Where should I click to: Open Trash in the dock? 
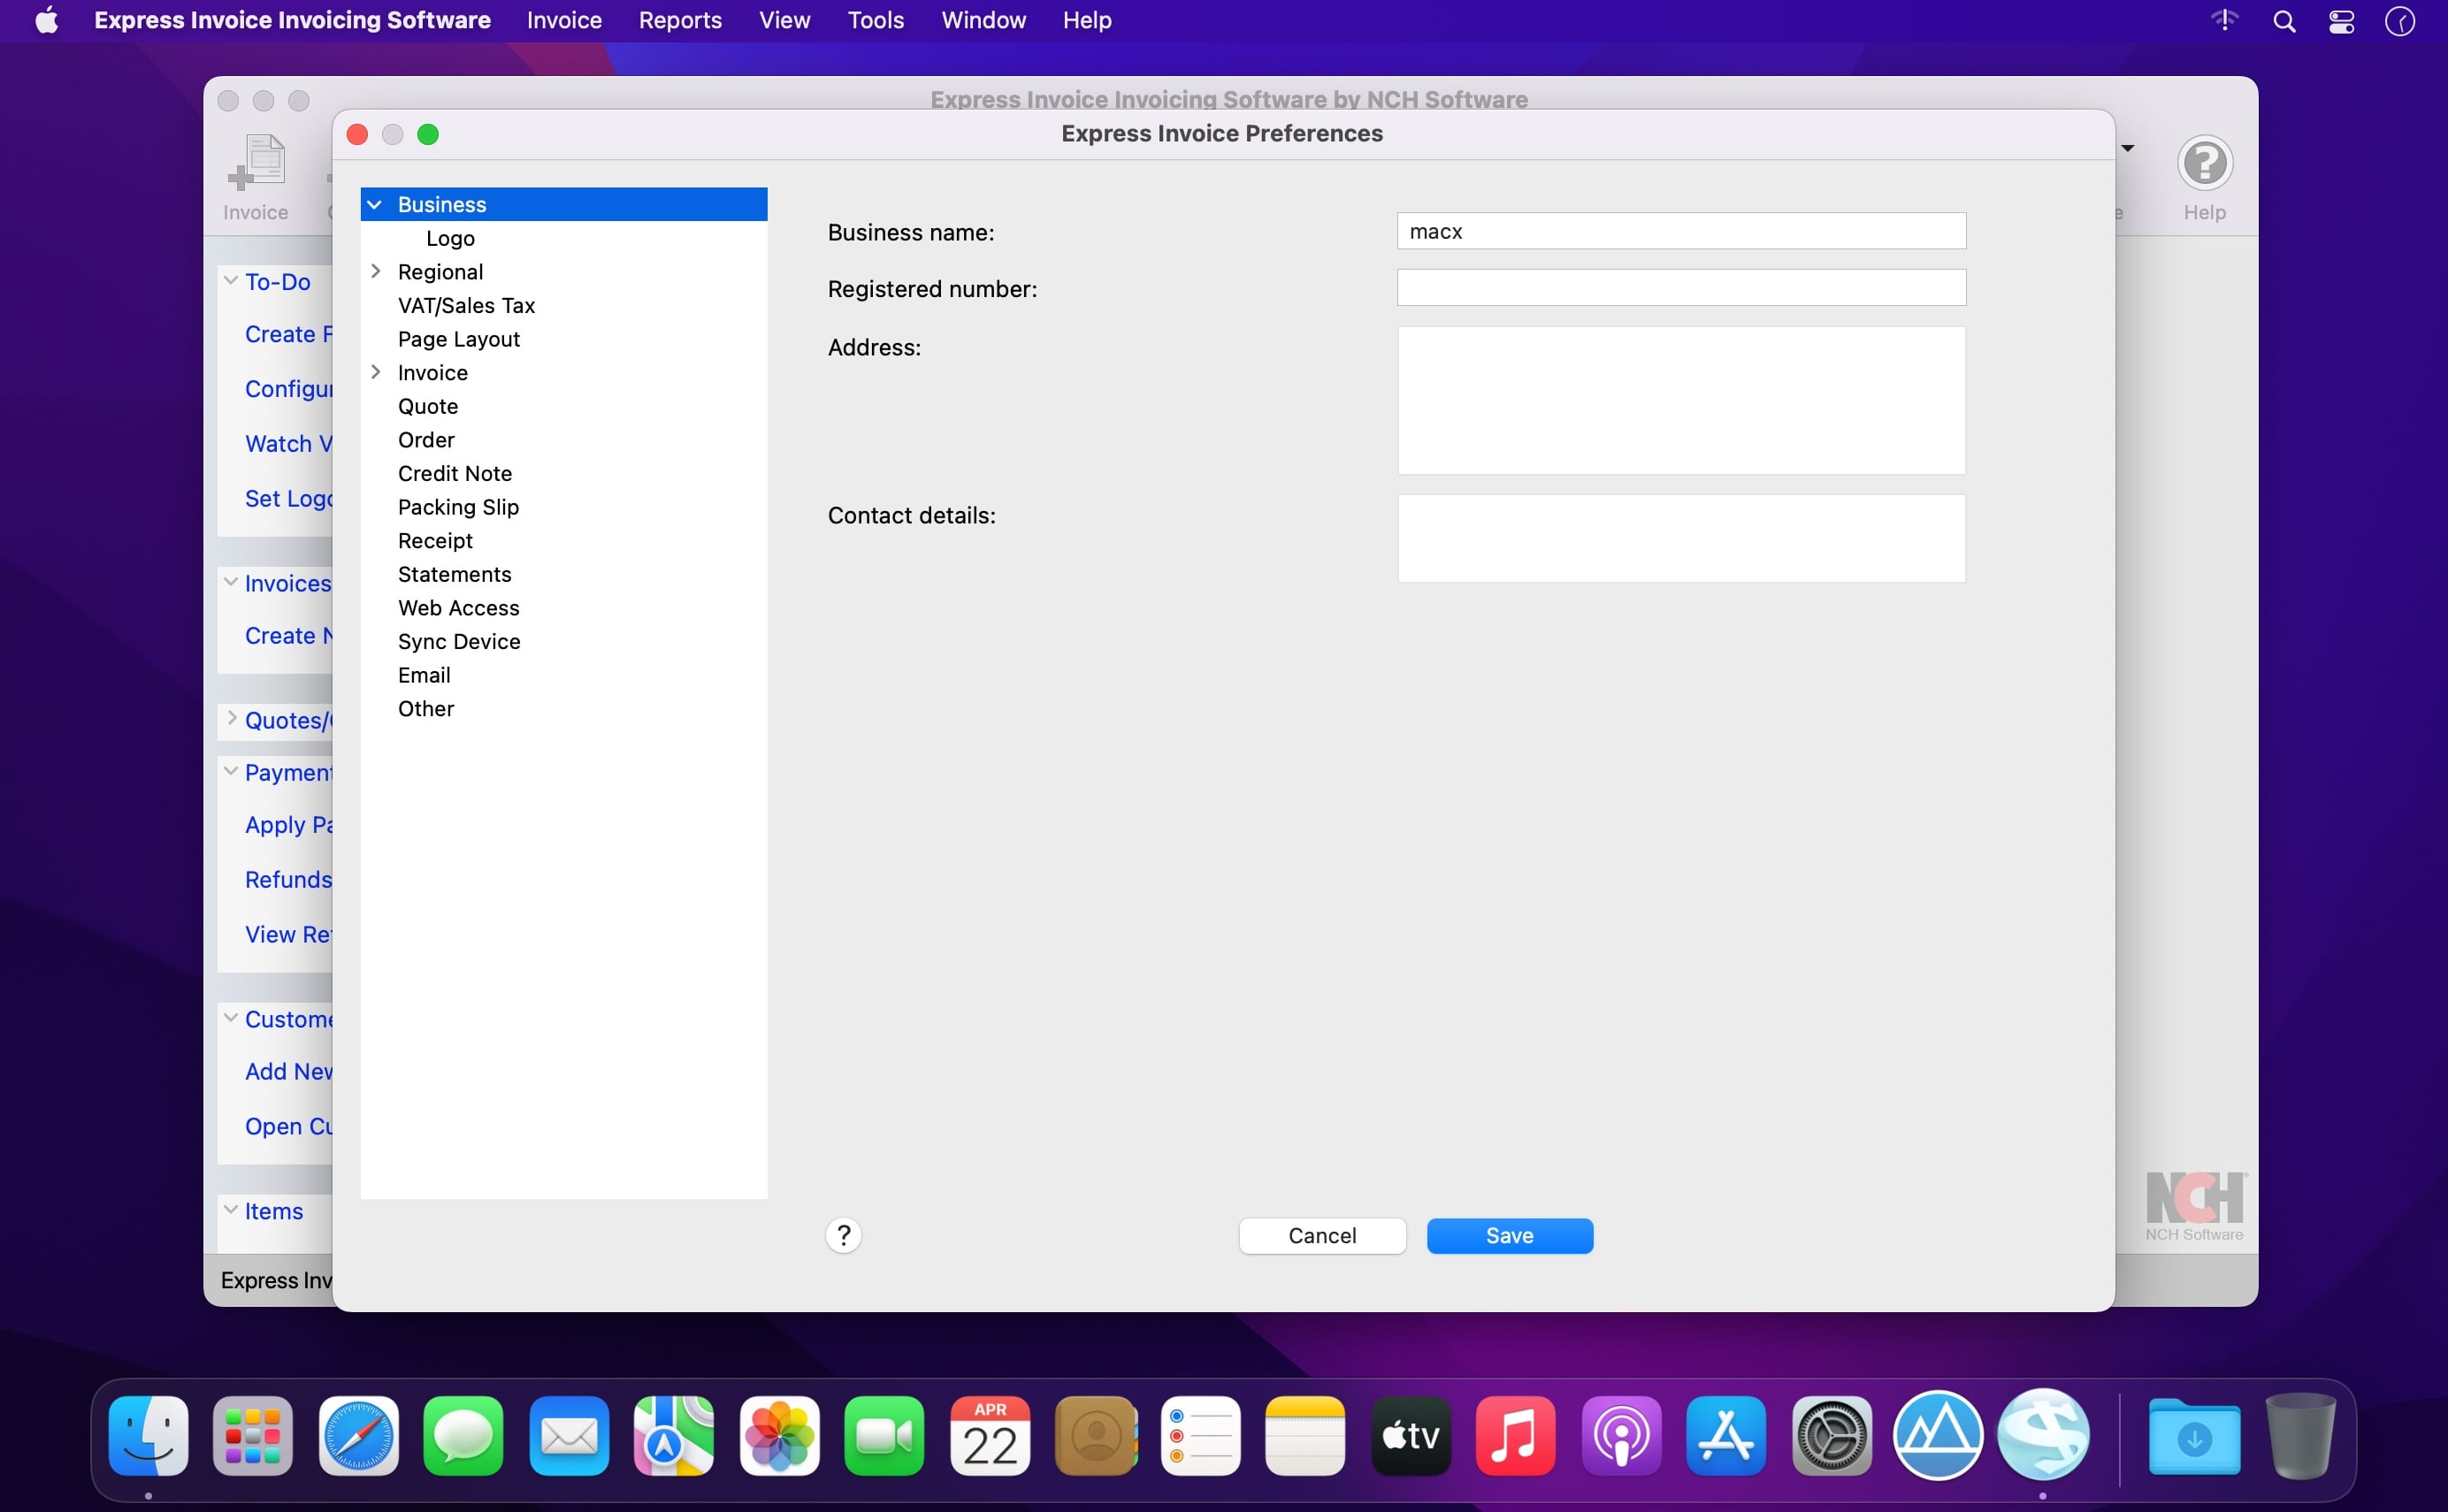point(2300,1436)
